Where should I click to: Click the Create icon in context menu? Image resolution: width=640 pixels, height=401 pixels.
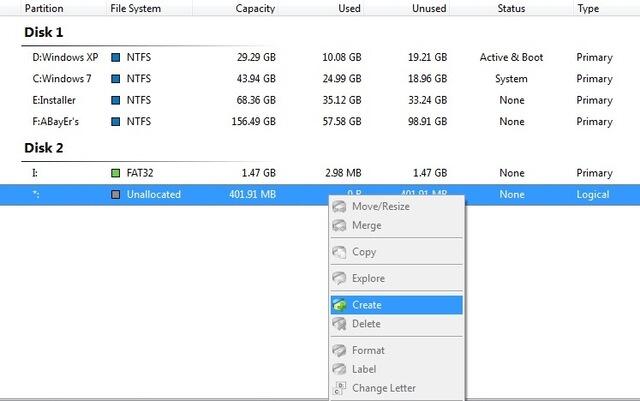pos(340,305)
